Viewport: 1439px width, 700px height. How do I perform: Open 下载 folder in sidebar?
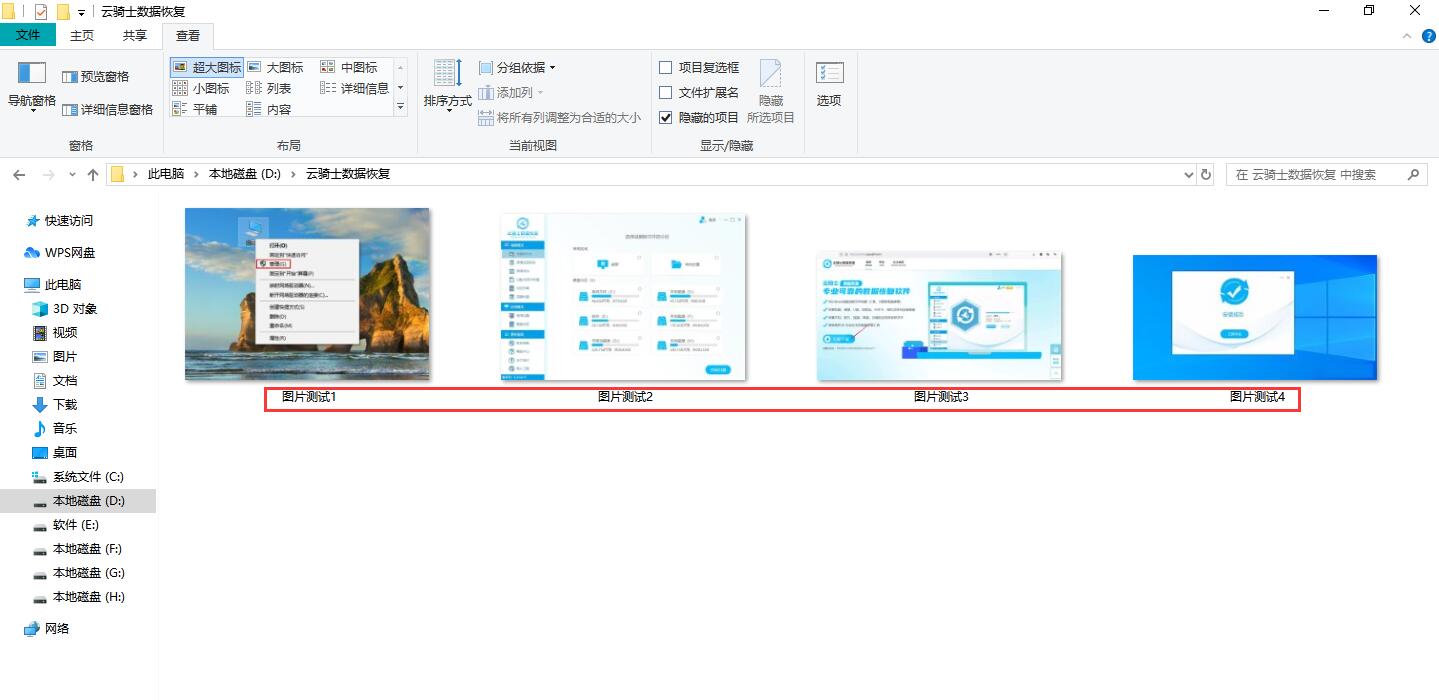[55, 404]
